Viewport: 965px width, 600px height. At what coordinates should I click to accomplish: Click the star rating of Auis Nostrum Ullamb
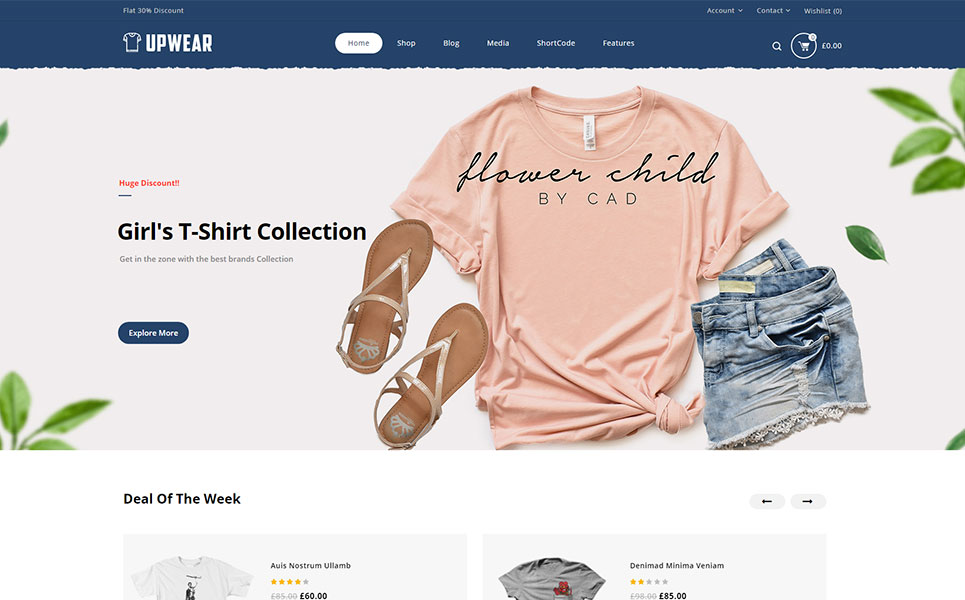tap(290, 582)
